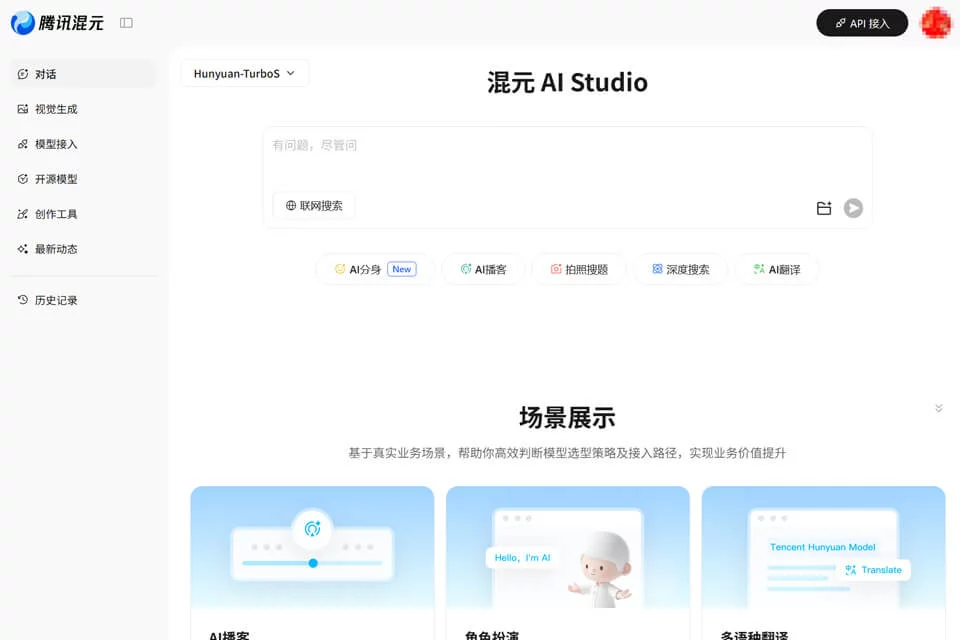
Task: Click the 开源模型 icon
Action: [23, 179]
